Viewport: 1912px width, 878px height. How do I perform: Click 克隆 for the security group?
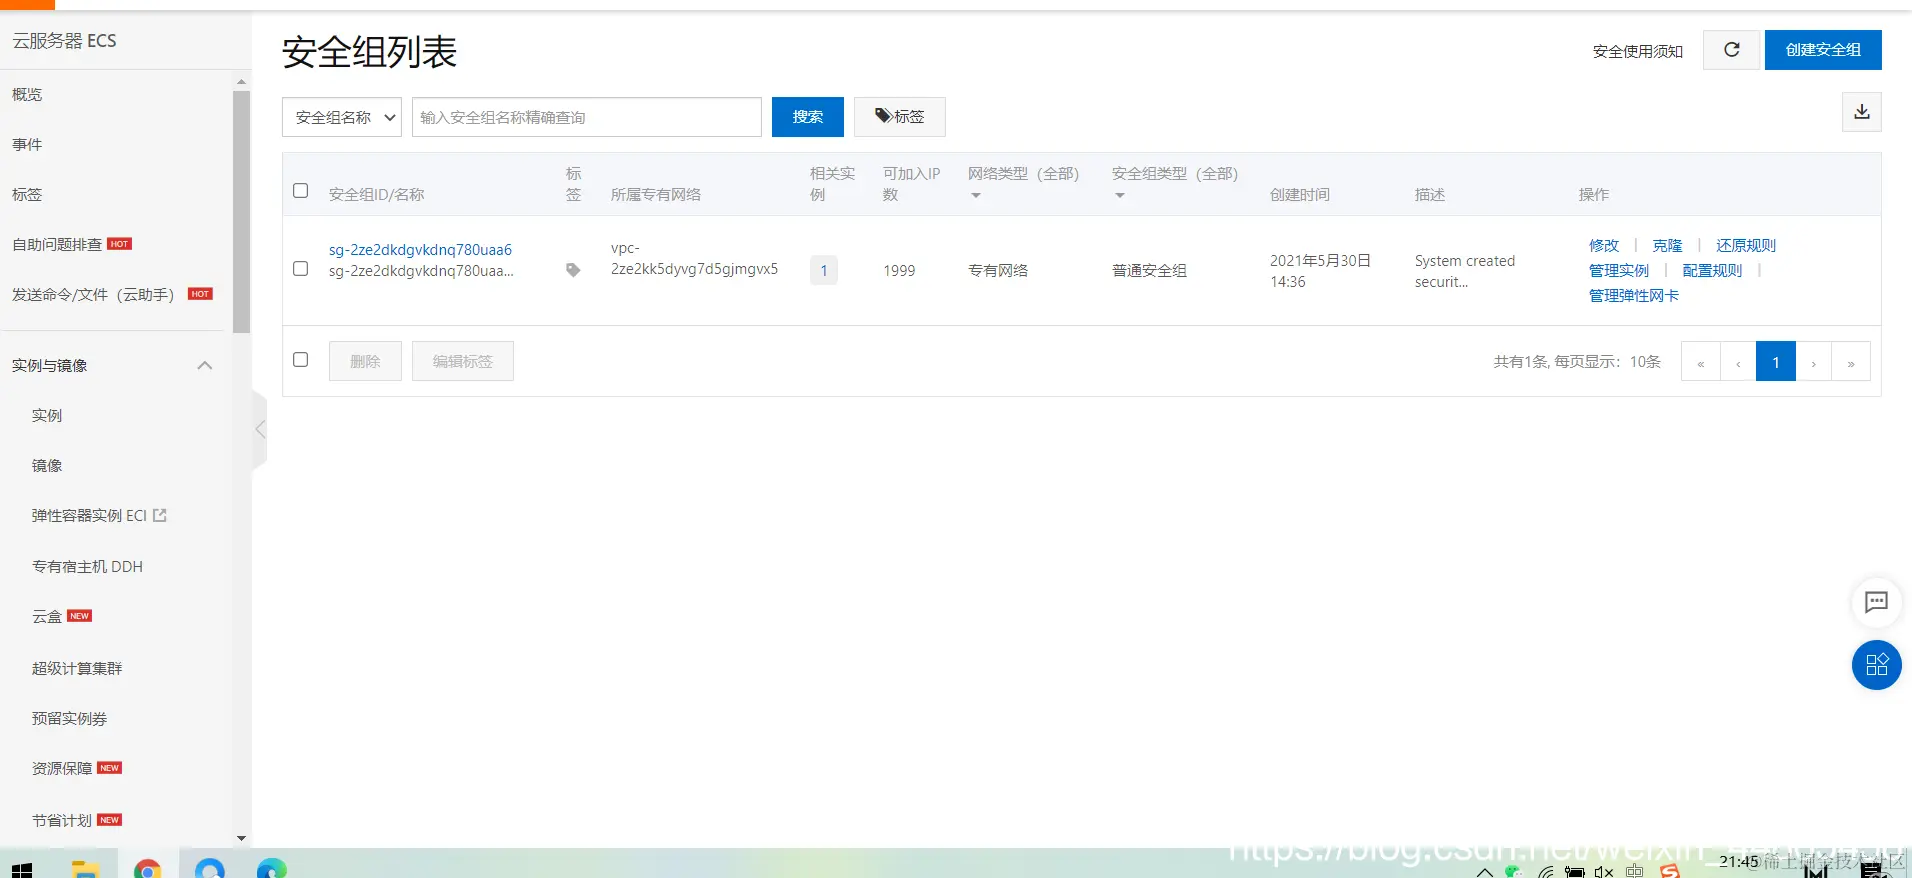click(x=1667, y=245)
